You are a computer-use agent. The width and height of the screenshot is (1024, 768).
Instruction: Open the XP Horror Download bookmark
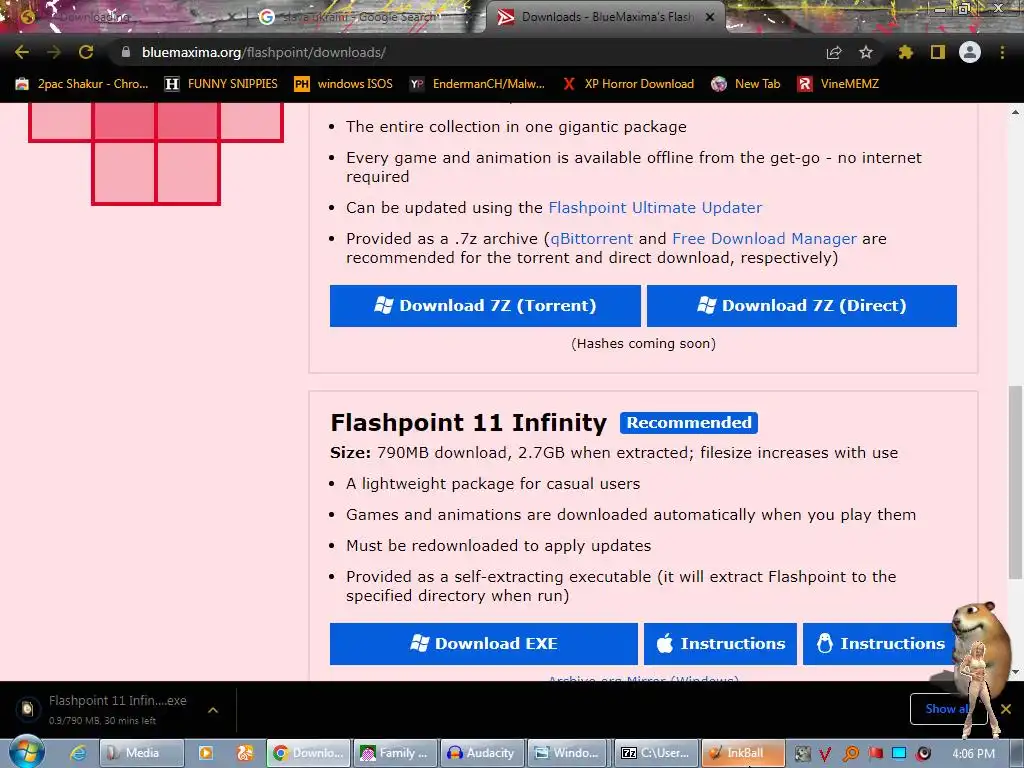point(629,84)
